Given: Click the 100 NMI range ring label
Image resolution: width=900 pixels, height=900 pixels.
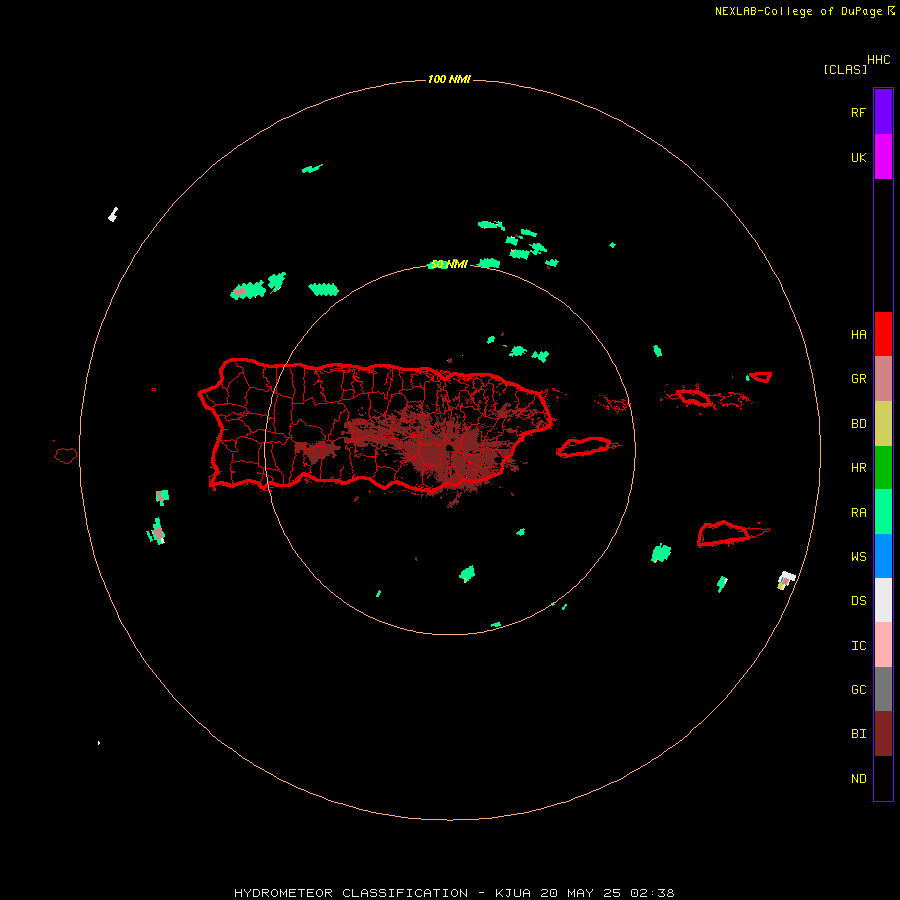Looking at the screenshot, I should 449,79.
